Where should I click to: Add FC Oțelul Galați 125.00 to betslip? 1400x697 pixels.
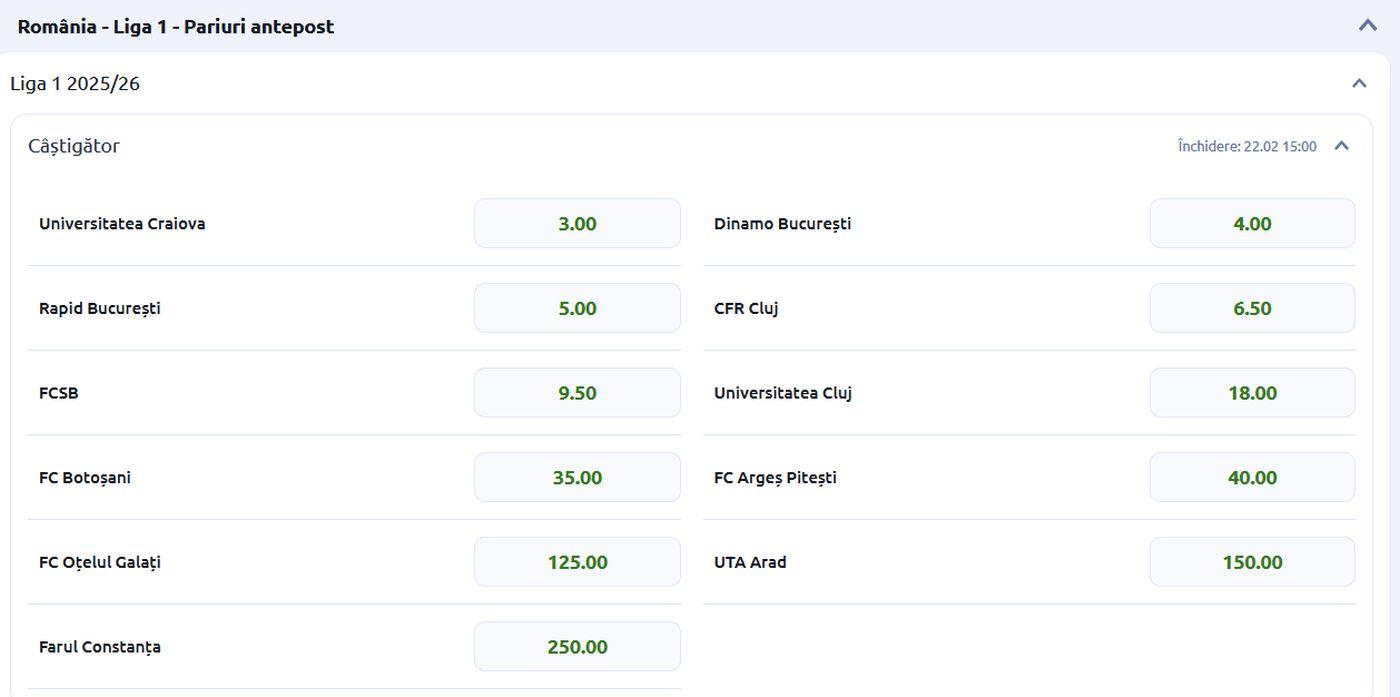(x=577, y=562)
